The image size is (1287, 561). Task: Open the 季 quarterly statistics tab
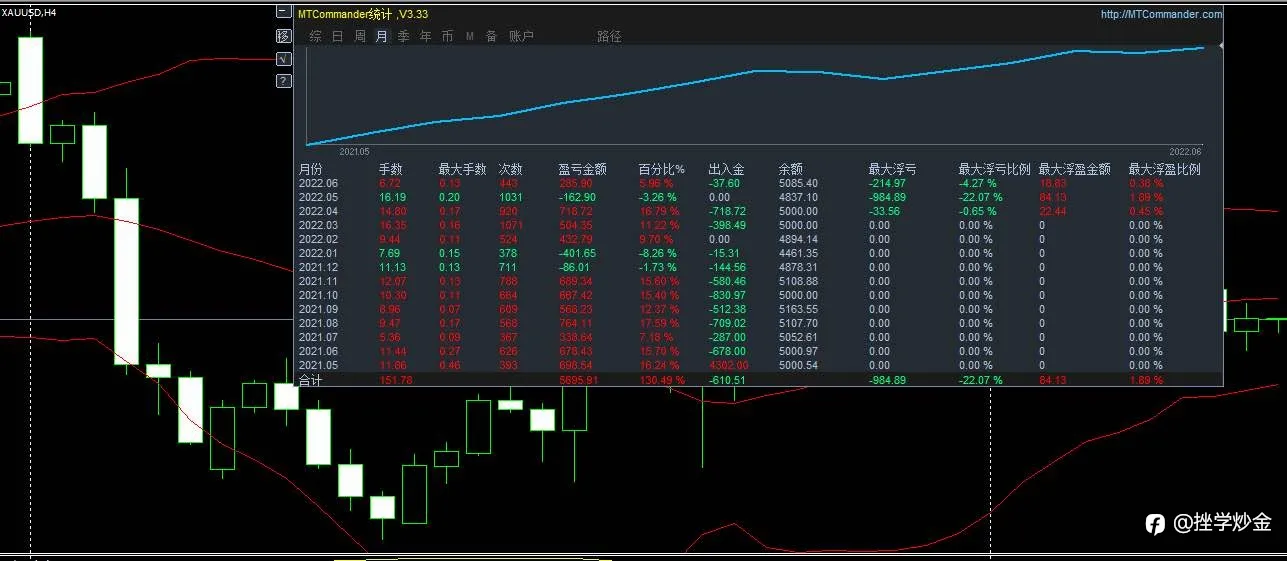pos(404,36)
